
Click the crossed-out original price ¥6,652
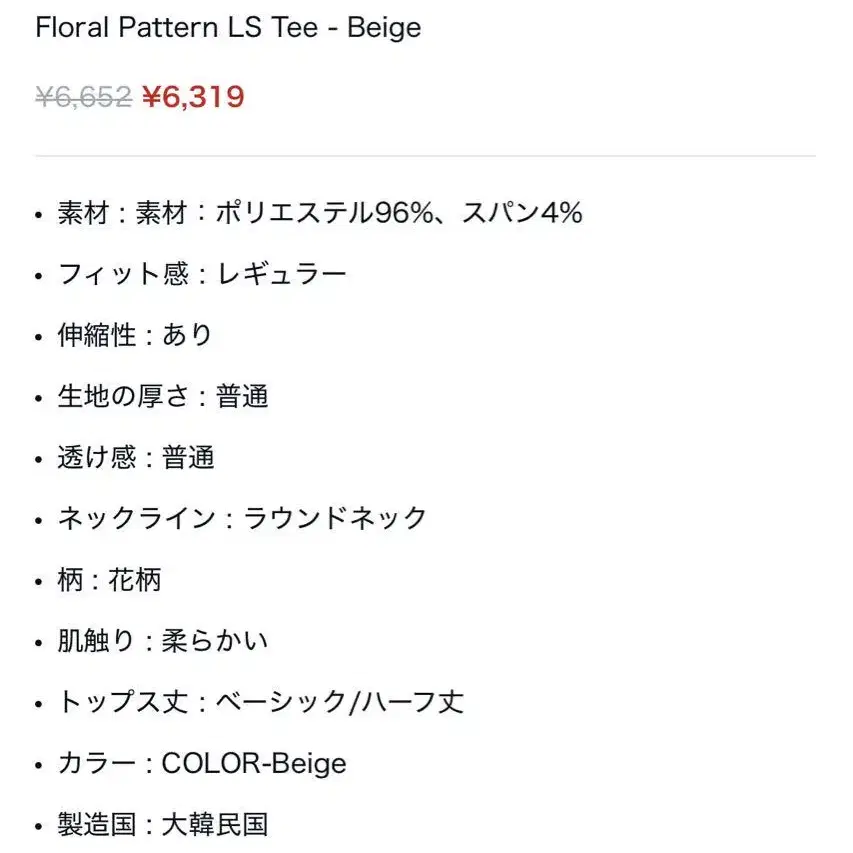tap(84, 97)
